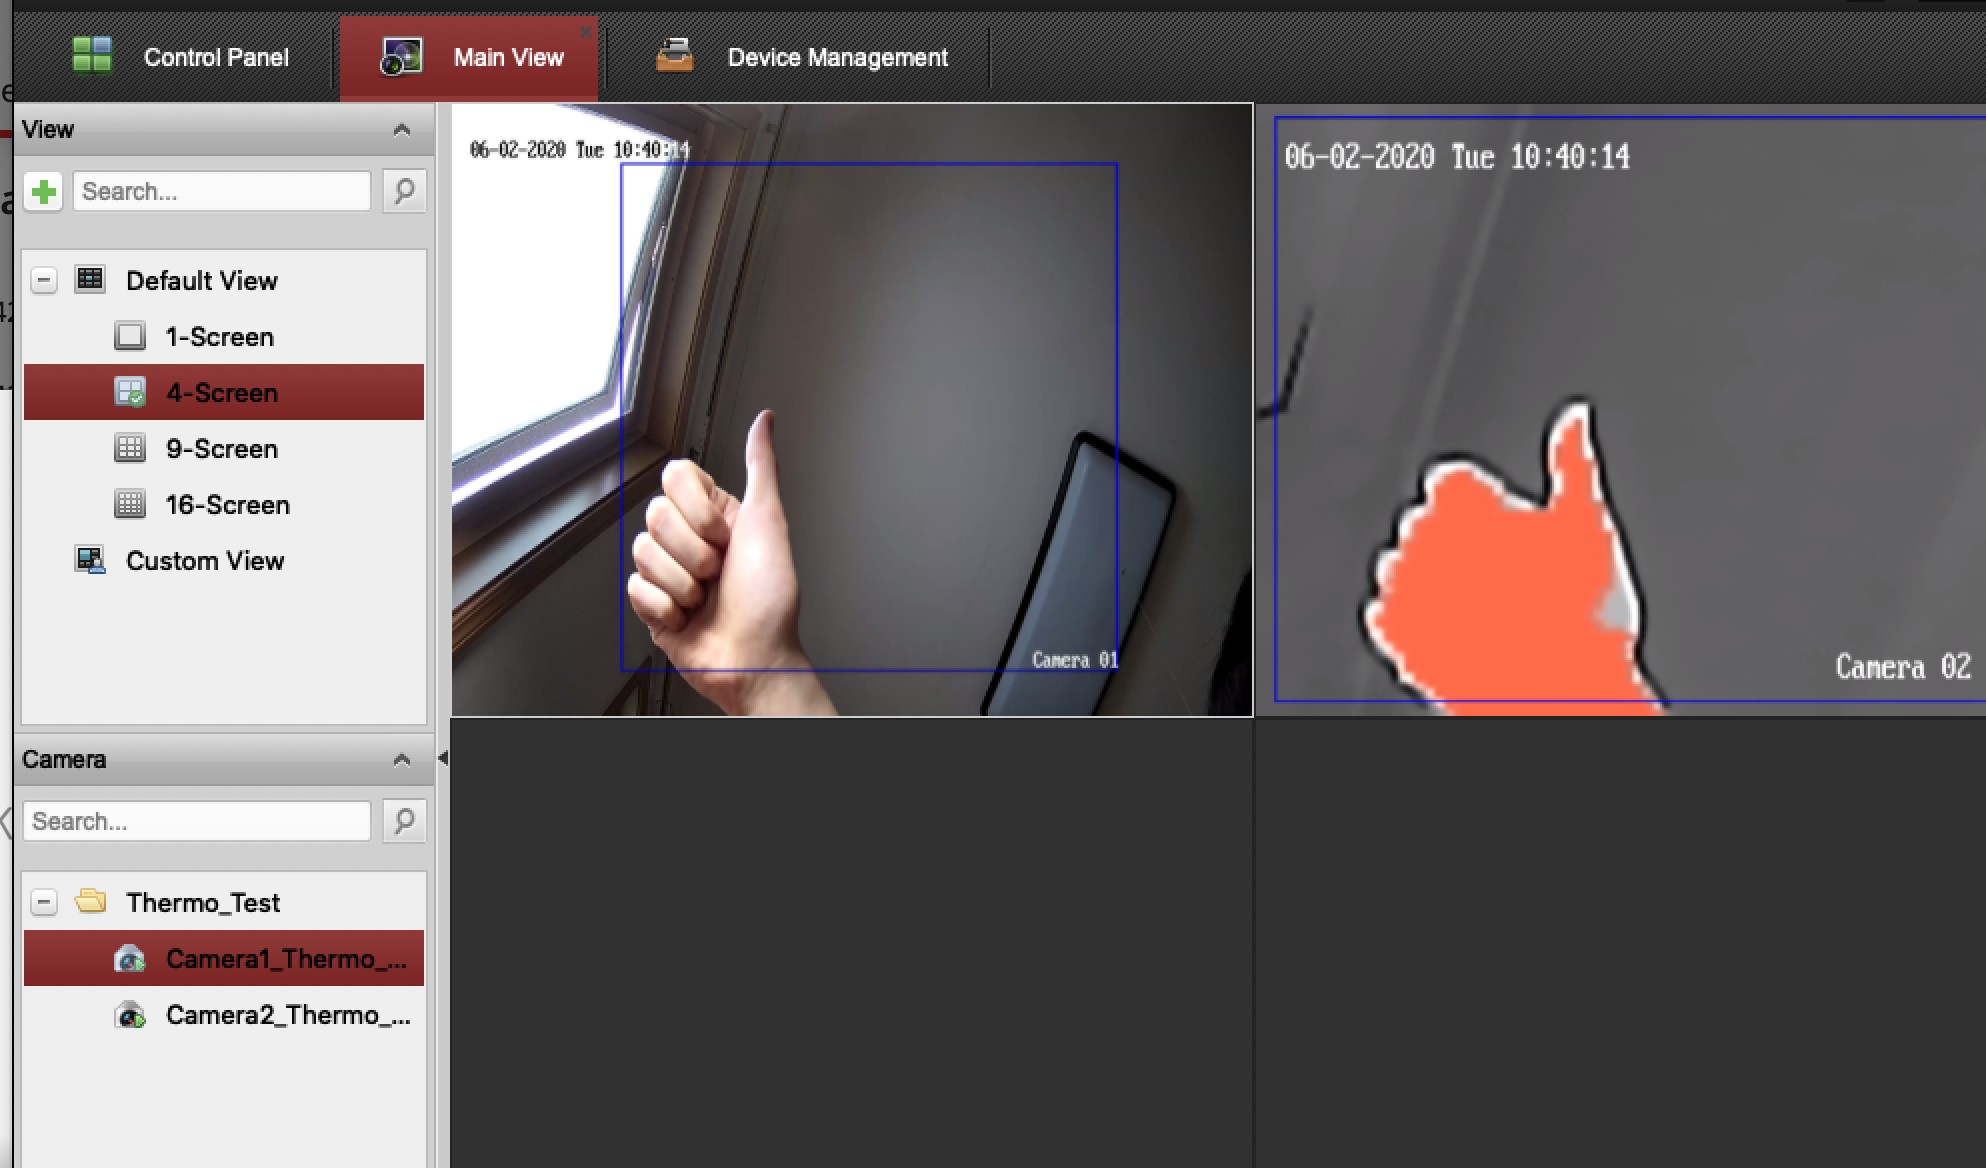The width and height of the screenshot is (1986, 1168).
Task: Click the Camera search input field
Action: pos(197,821)
